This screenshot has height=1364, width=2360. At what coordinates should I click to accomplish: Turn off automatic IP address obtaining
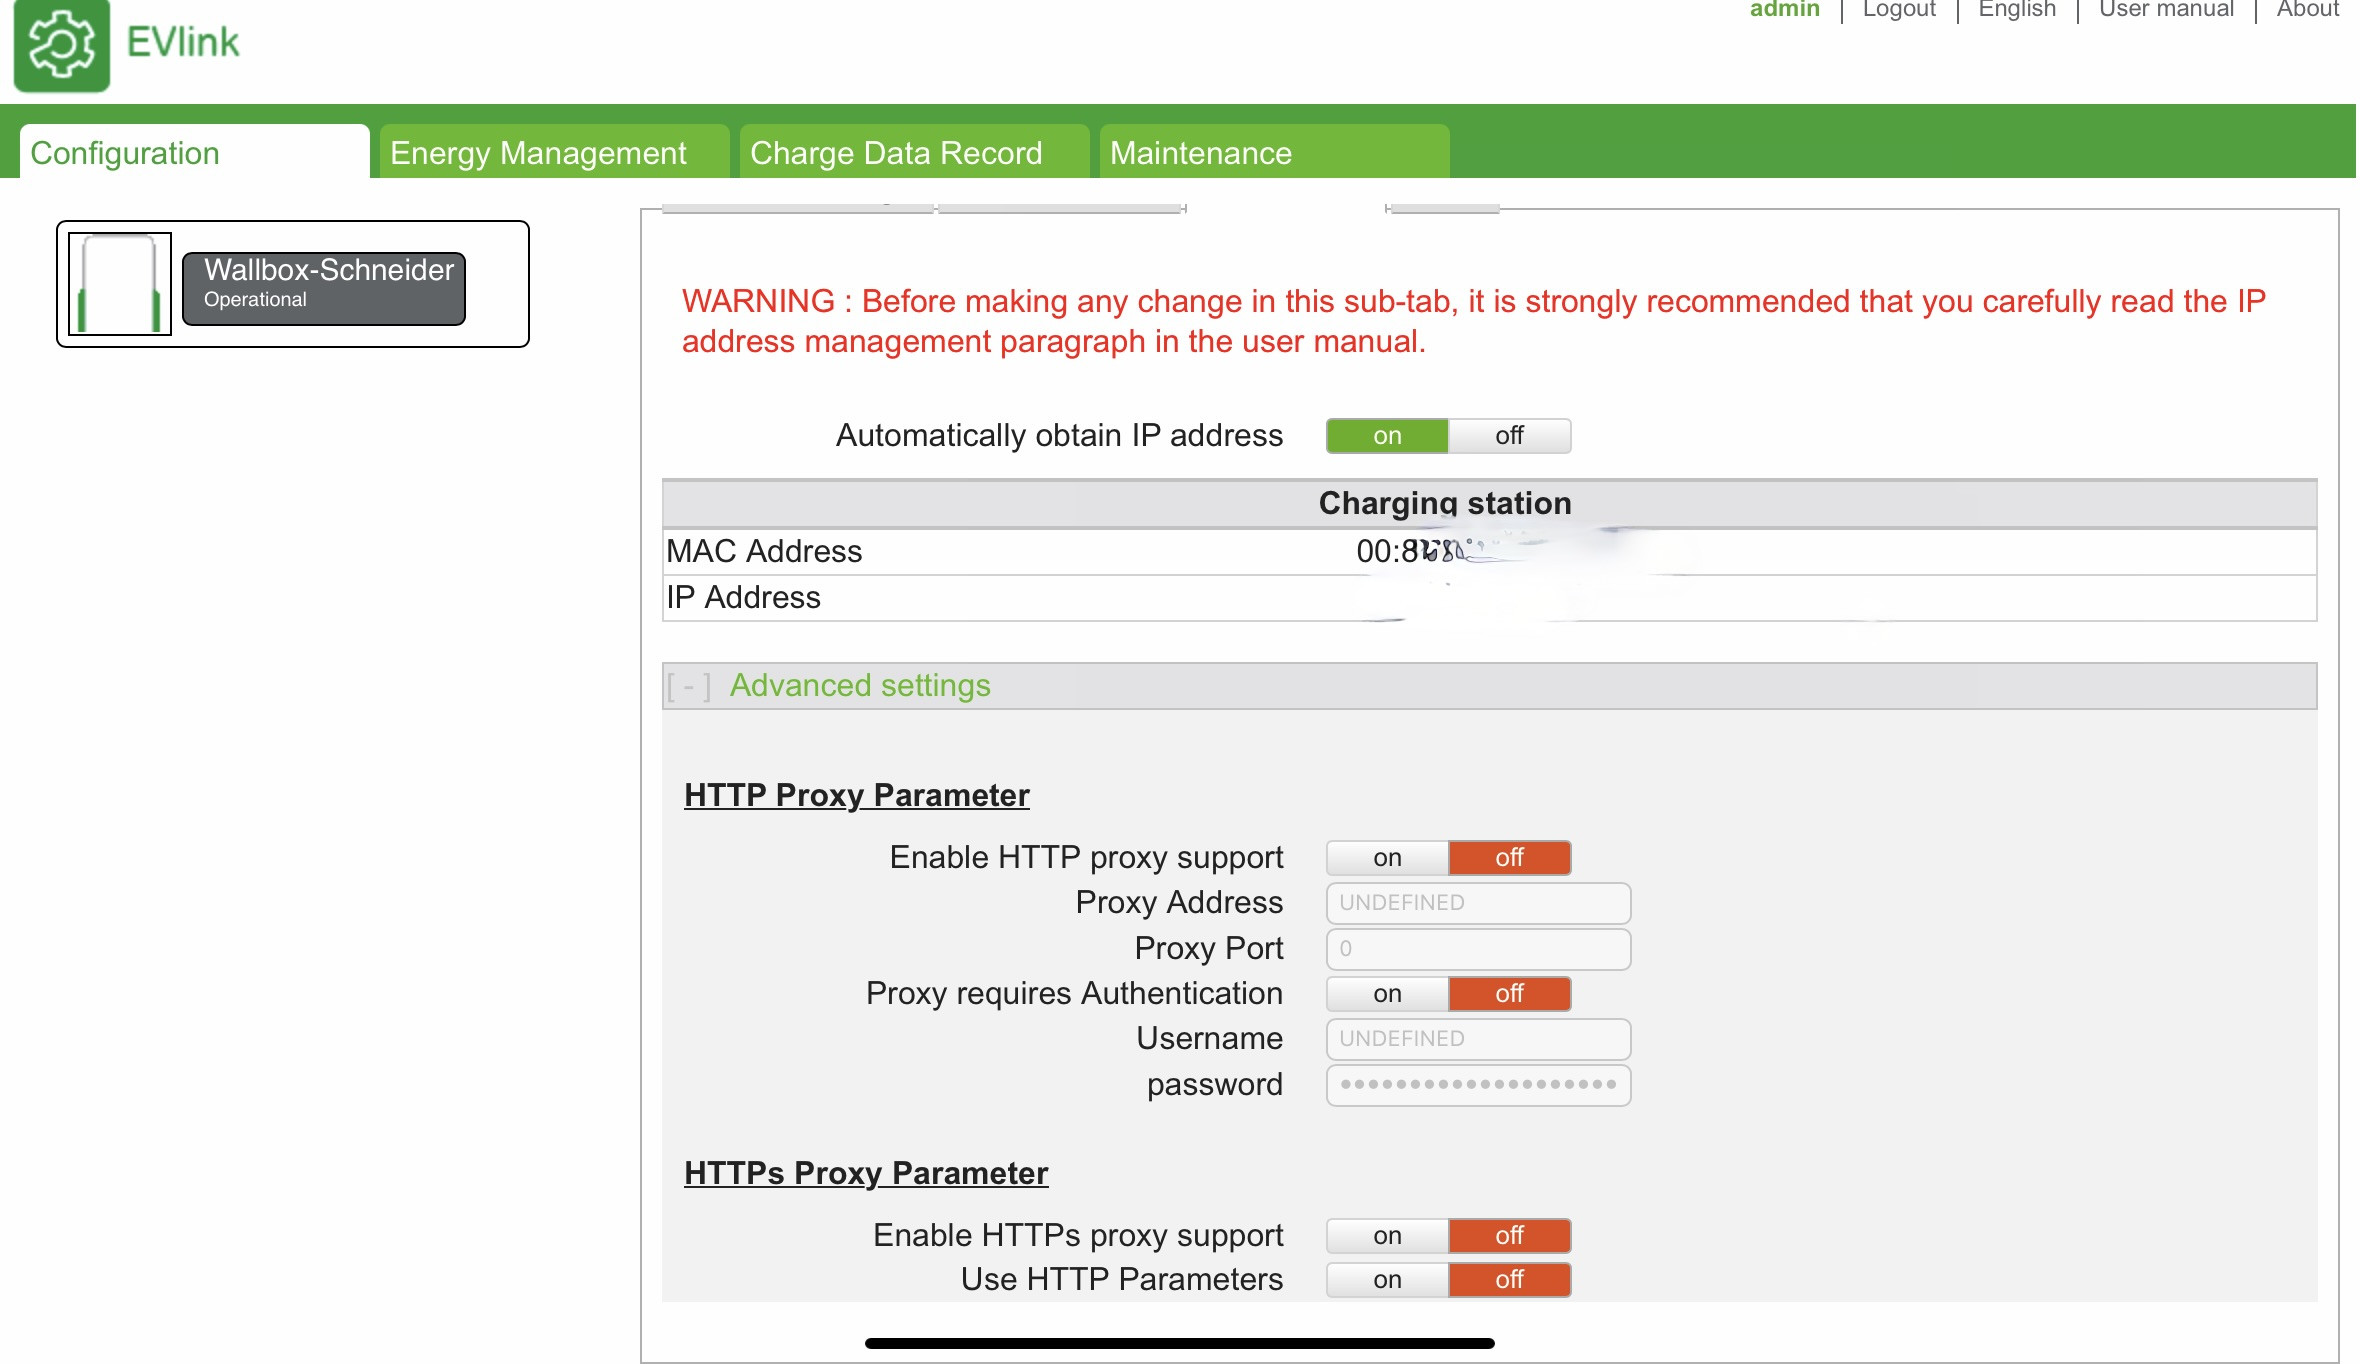tap(1508, 436)
